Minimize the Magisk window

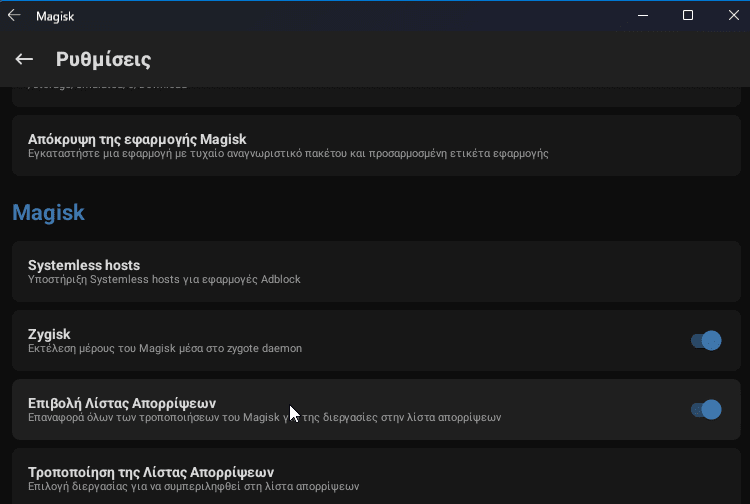[x=643, y=15]
